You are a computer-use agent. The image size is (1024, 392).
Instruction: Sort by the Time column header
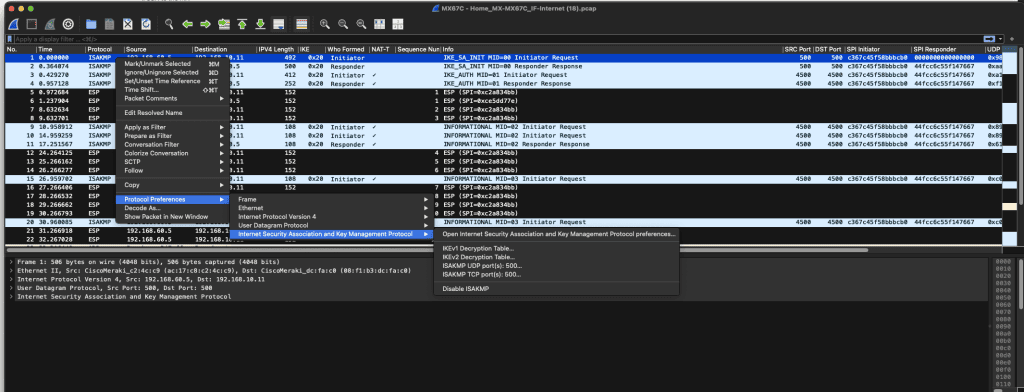(60, 49)
